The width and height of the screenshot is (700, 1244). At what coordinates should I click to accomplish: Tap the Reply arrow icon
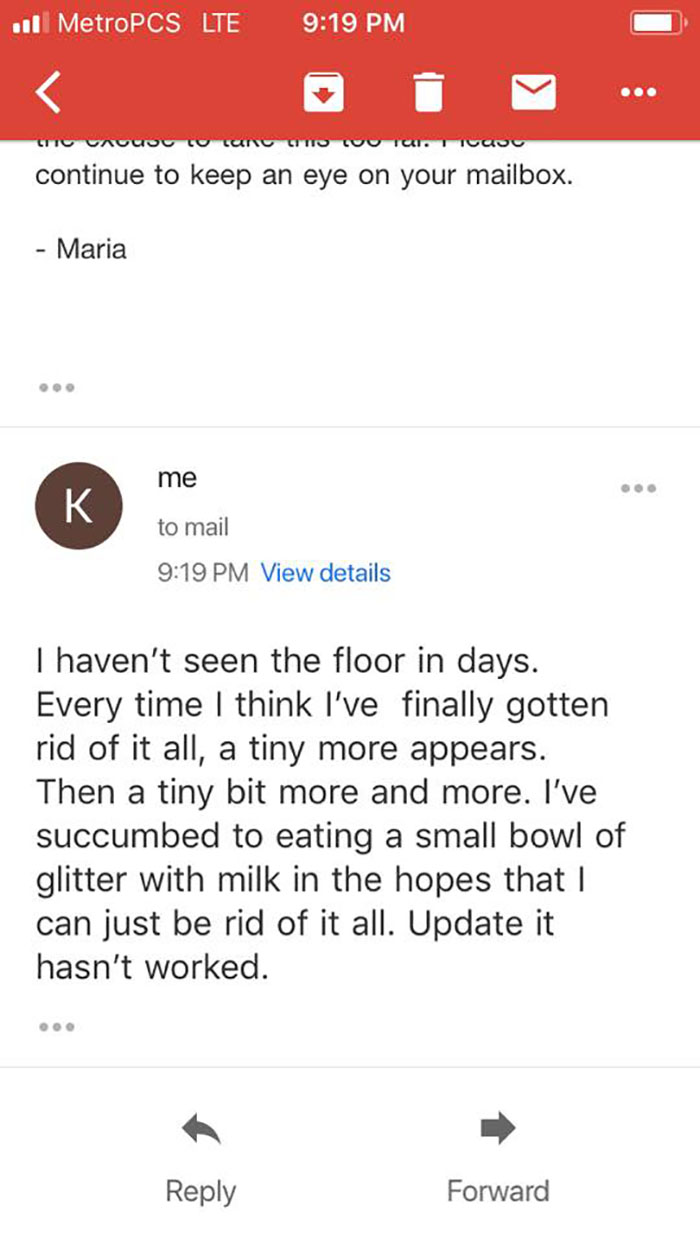(x=200, y=1127)
